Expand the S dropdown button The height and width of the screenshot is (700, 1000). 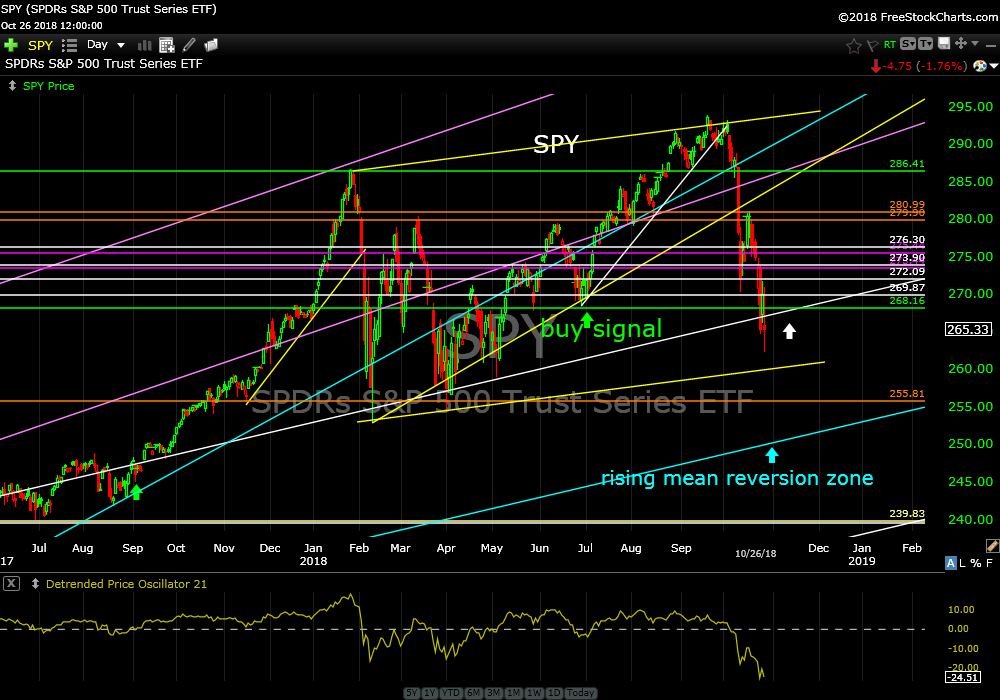click(x=907, y=44)
